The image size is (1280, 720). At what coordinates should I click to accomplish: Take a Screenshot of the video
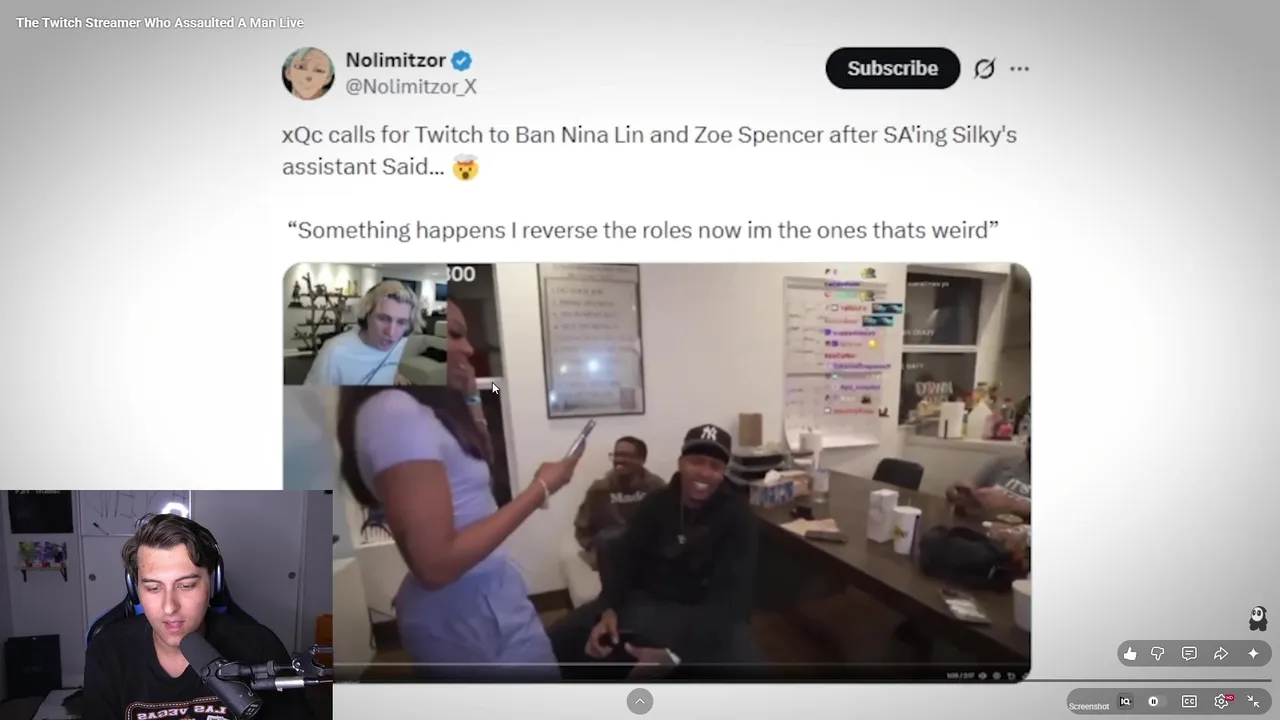1089,706
